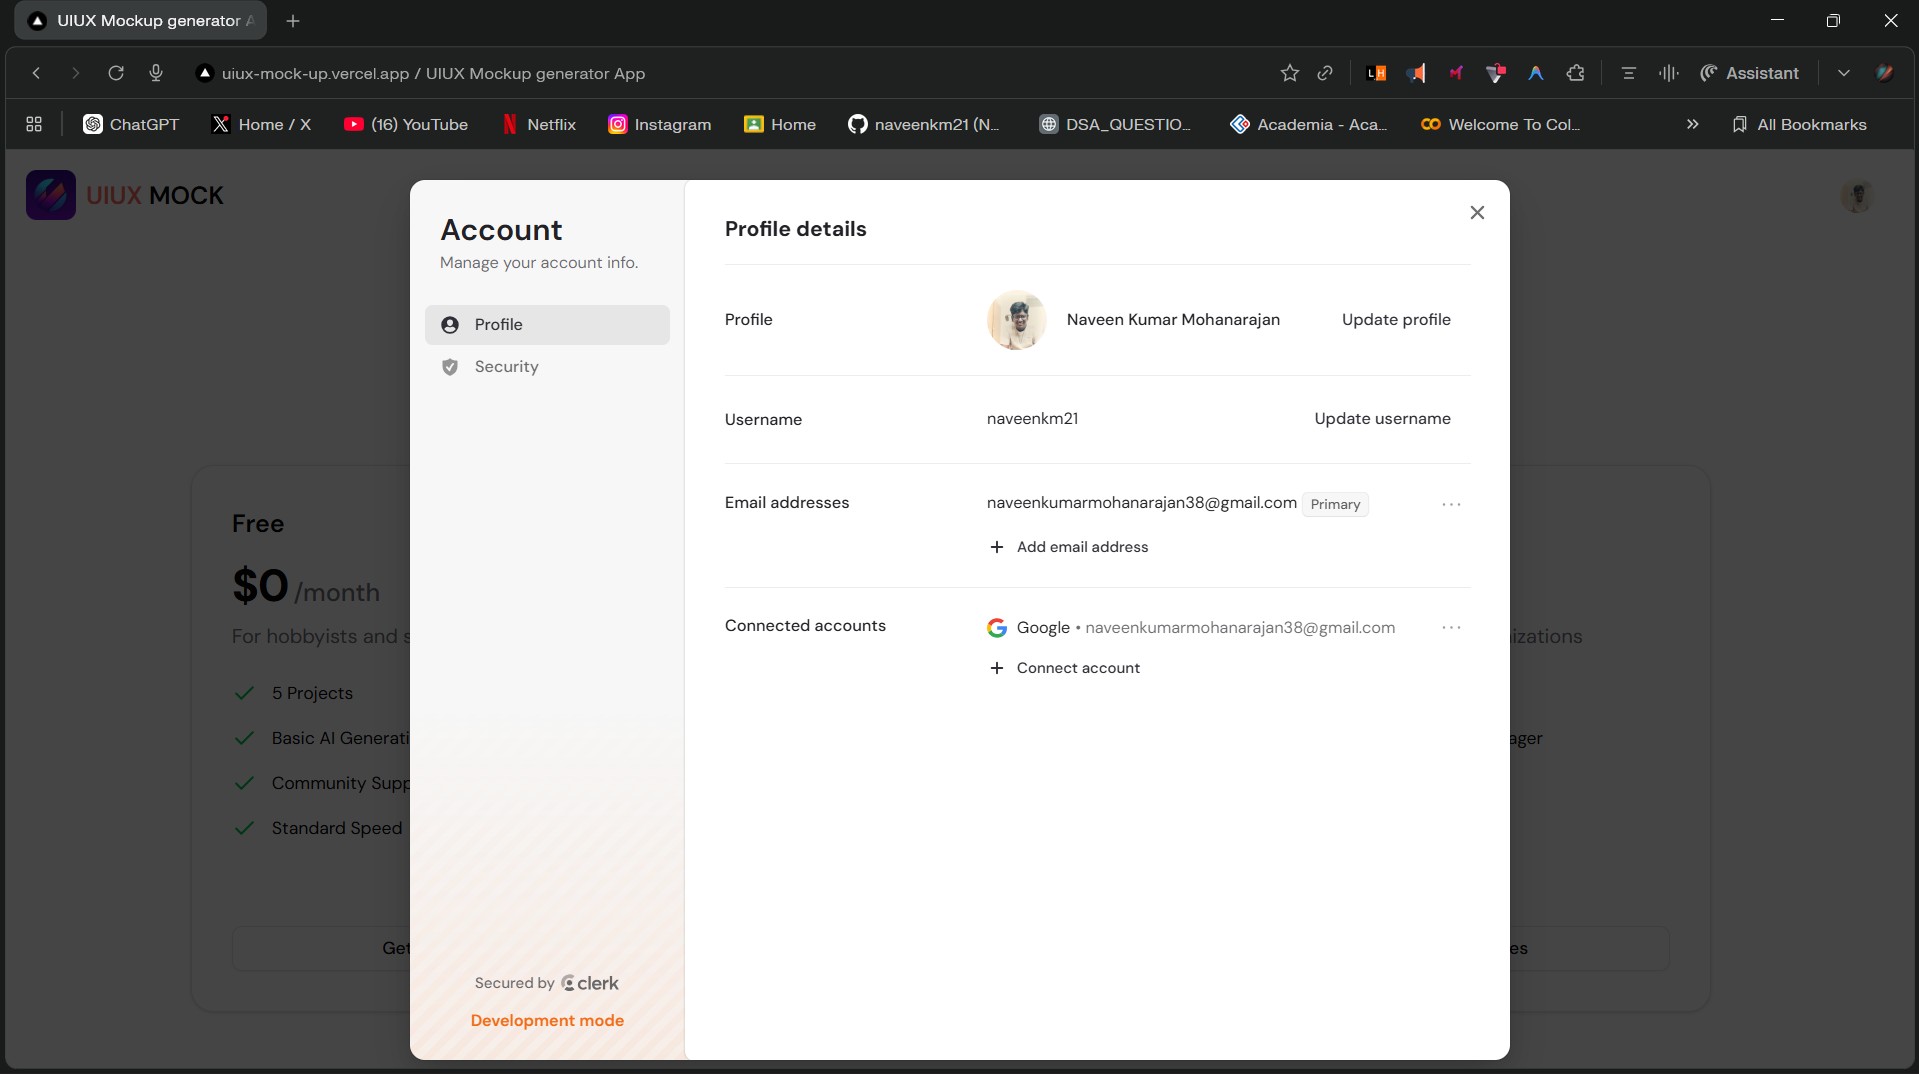This screenshot has width=1919, height=1074.
Task: Open the Welcome To Col bookmark
Action: point(1500,124)
